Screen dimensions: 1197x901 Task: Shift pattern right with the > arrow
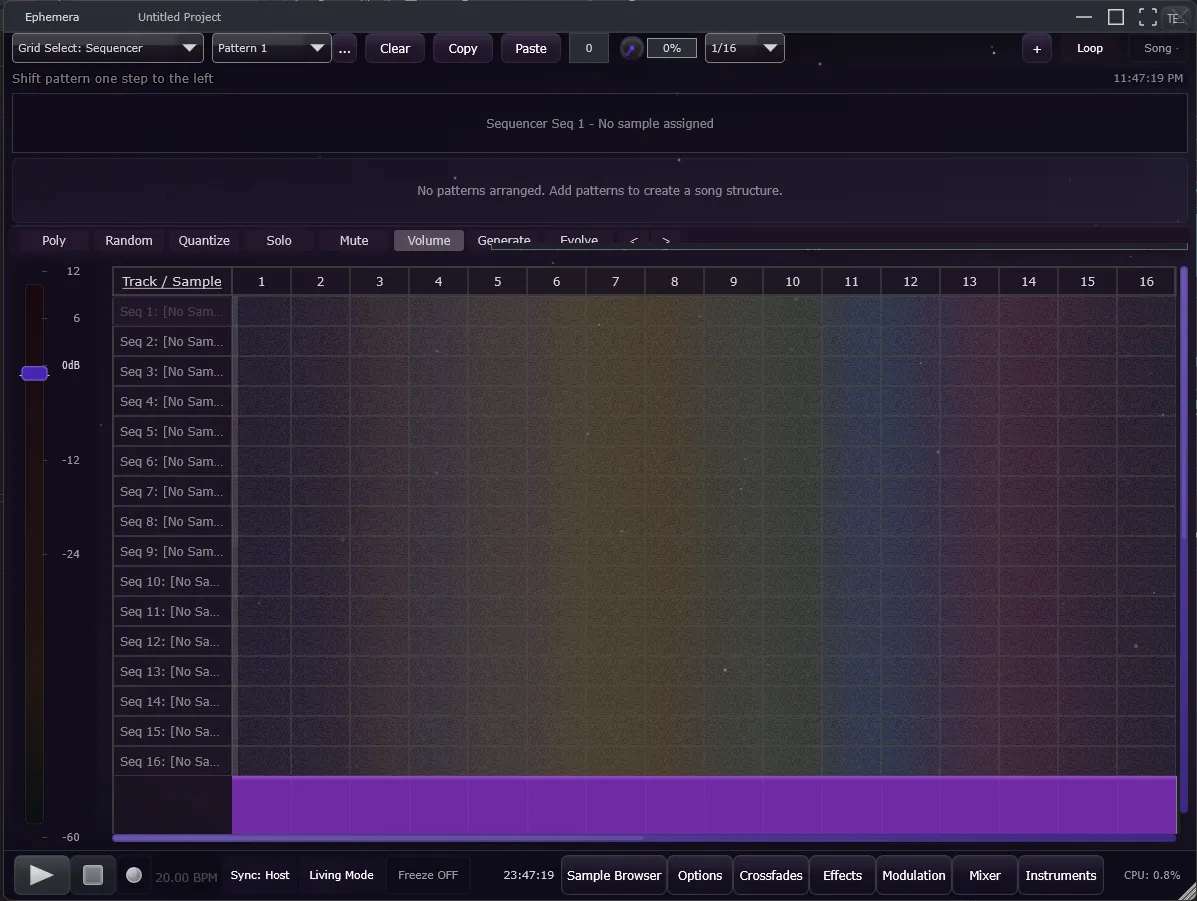point(666,241)
